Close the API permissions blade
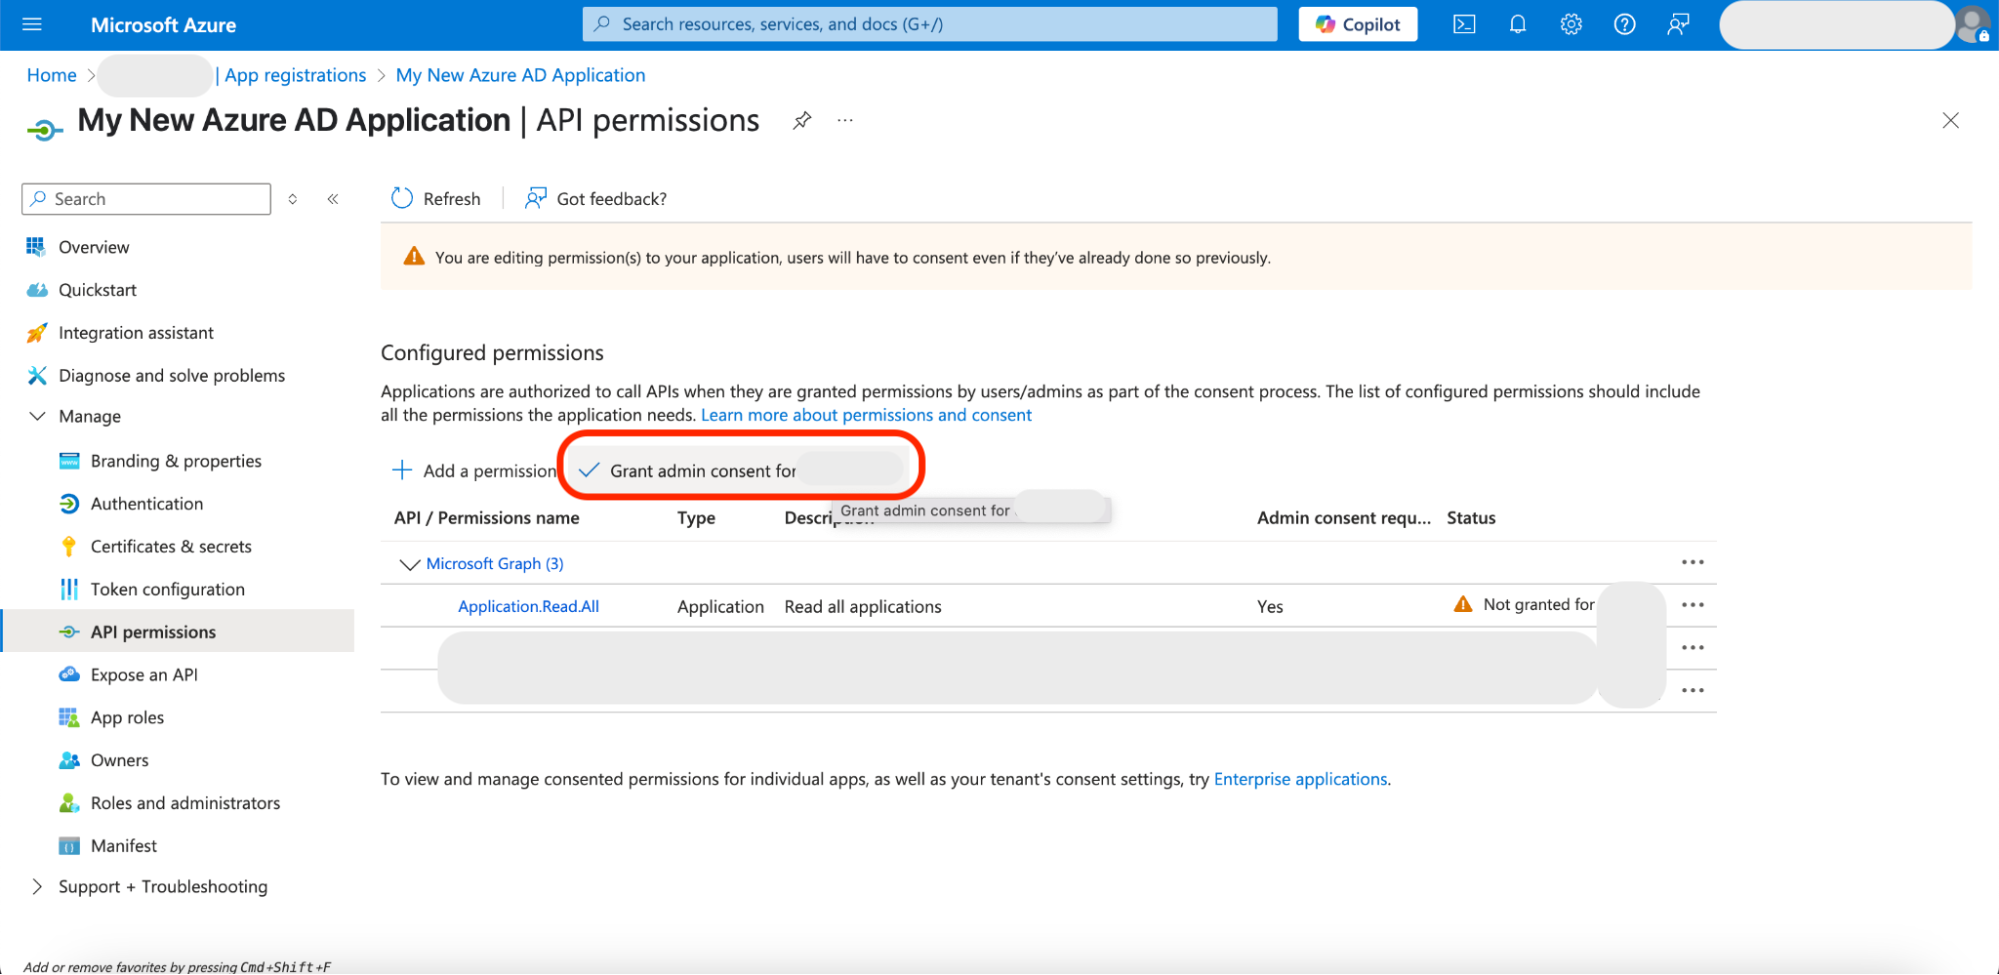This screenshot has height=975, width=1999. click(x=1950, y=120)
